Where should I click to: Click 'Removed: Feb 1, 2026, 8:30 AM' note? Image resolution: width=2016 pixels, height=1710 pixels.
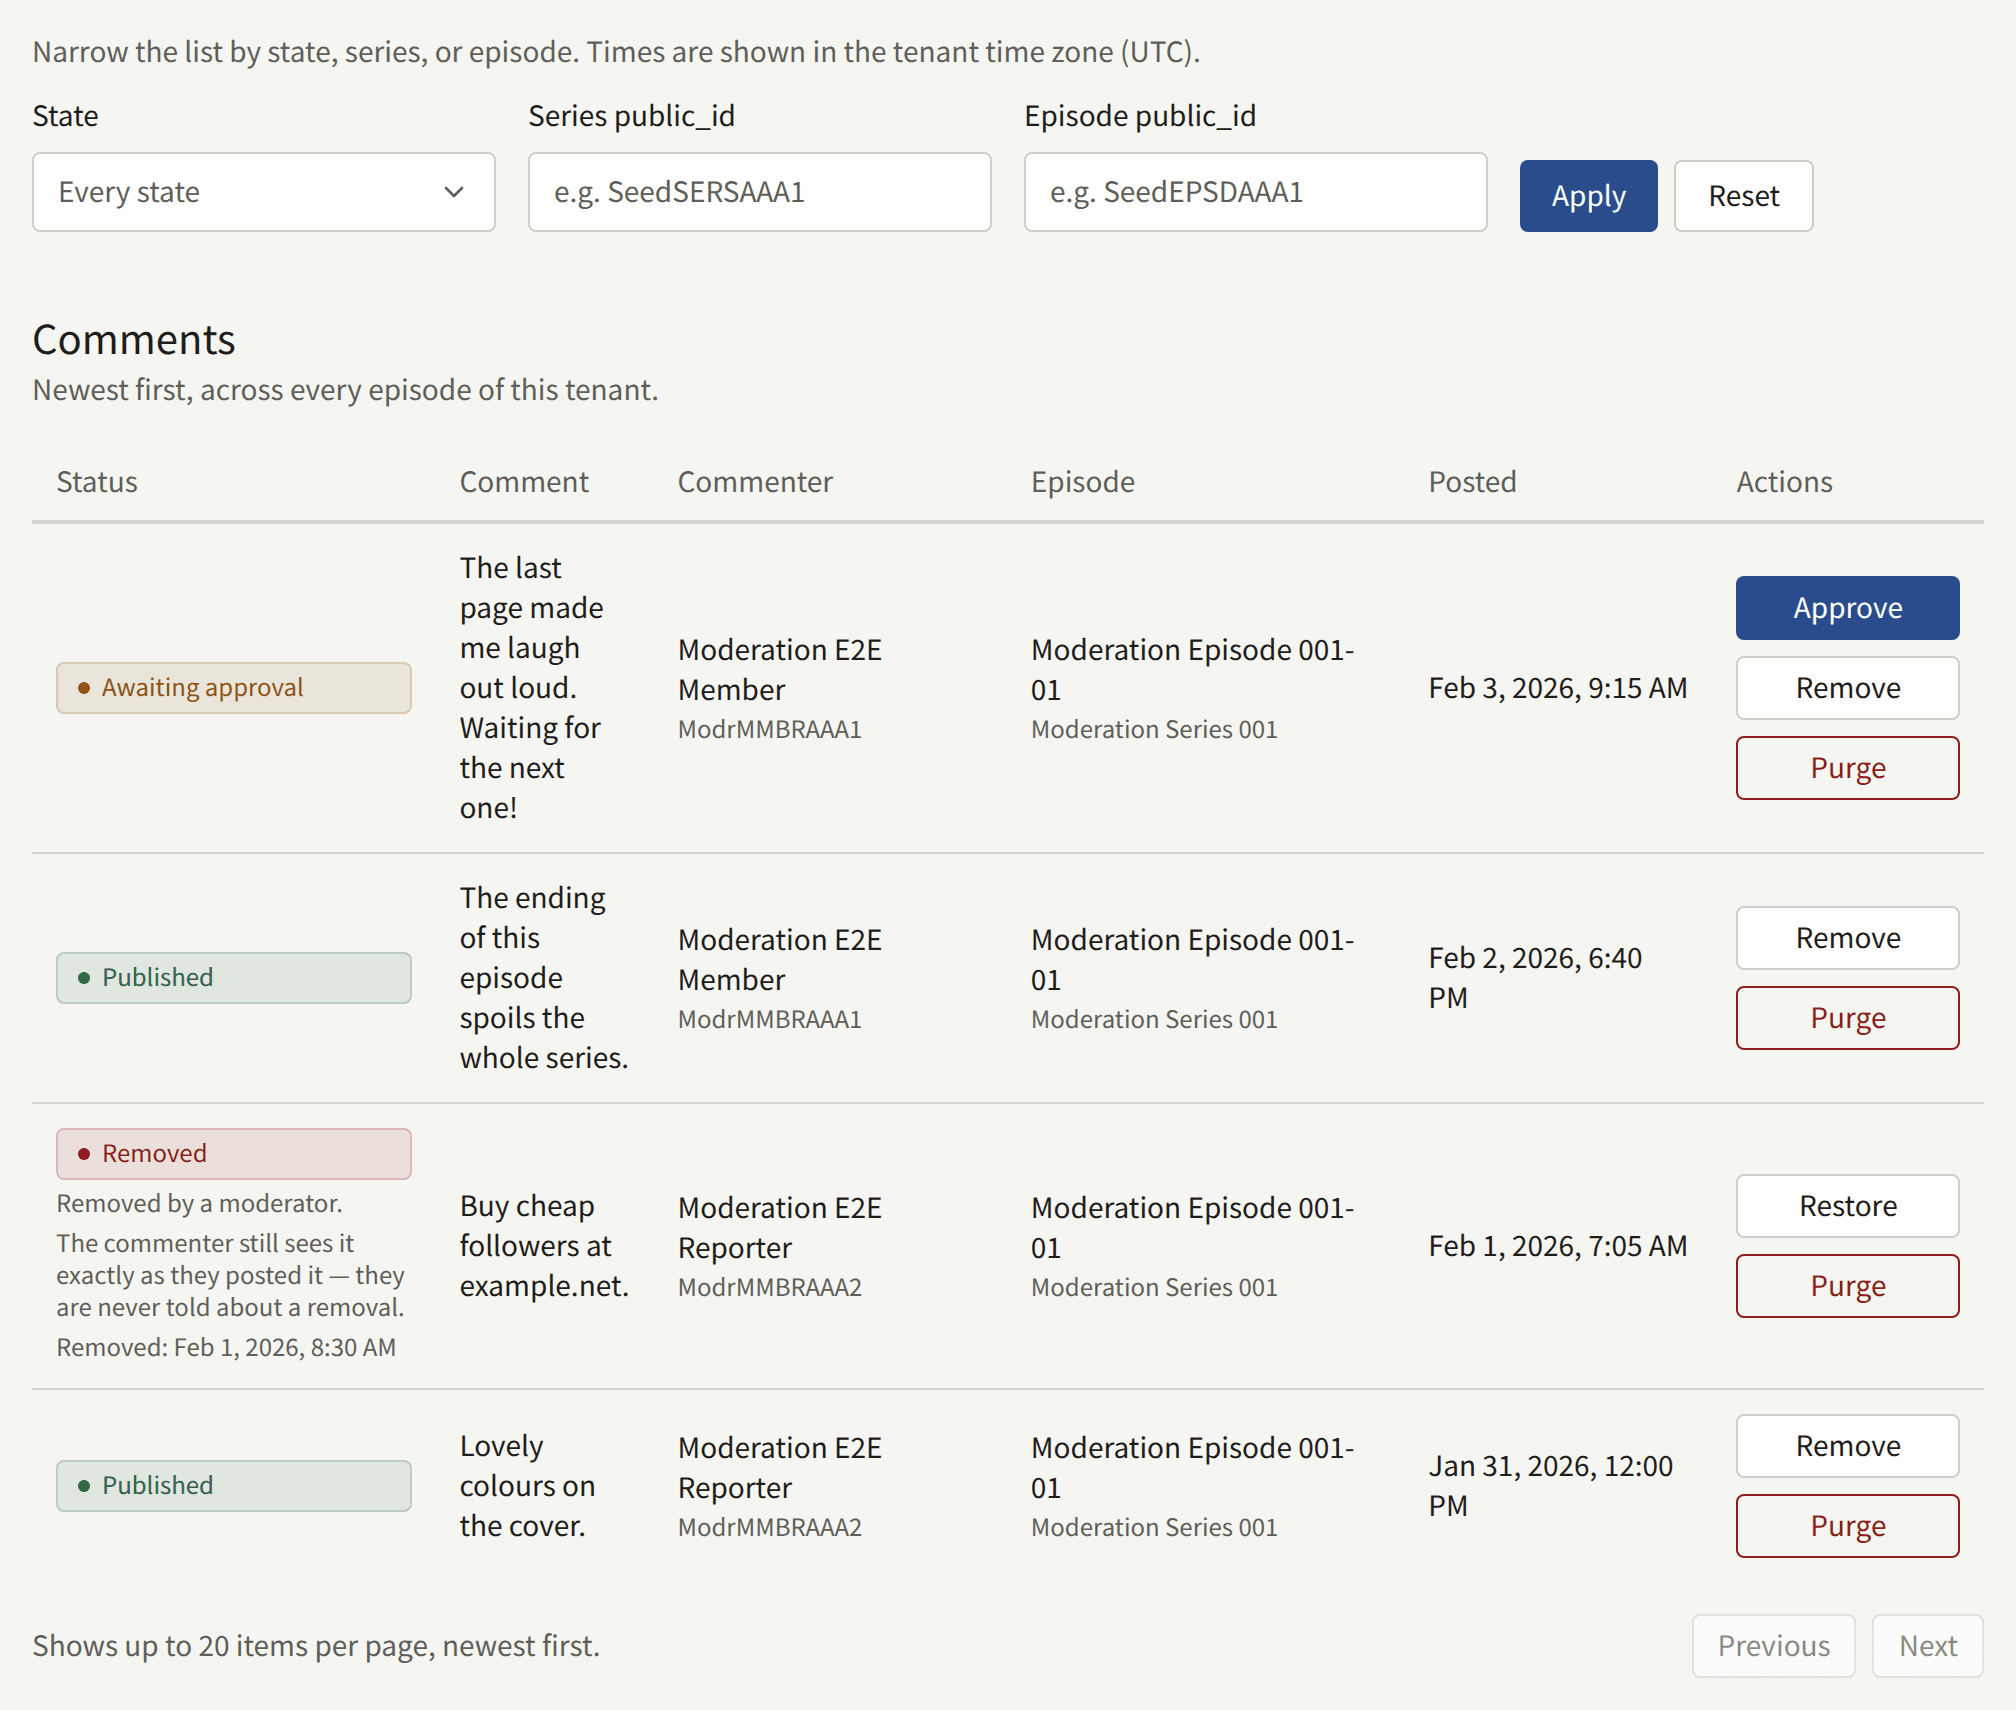coord(226,1348)
